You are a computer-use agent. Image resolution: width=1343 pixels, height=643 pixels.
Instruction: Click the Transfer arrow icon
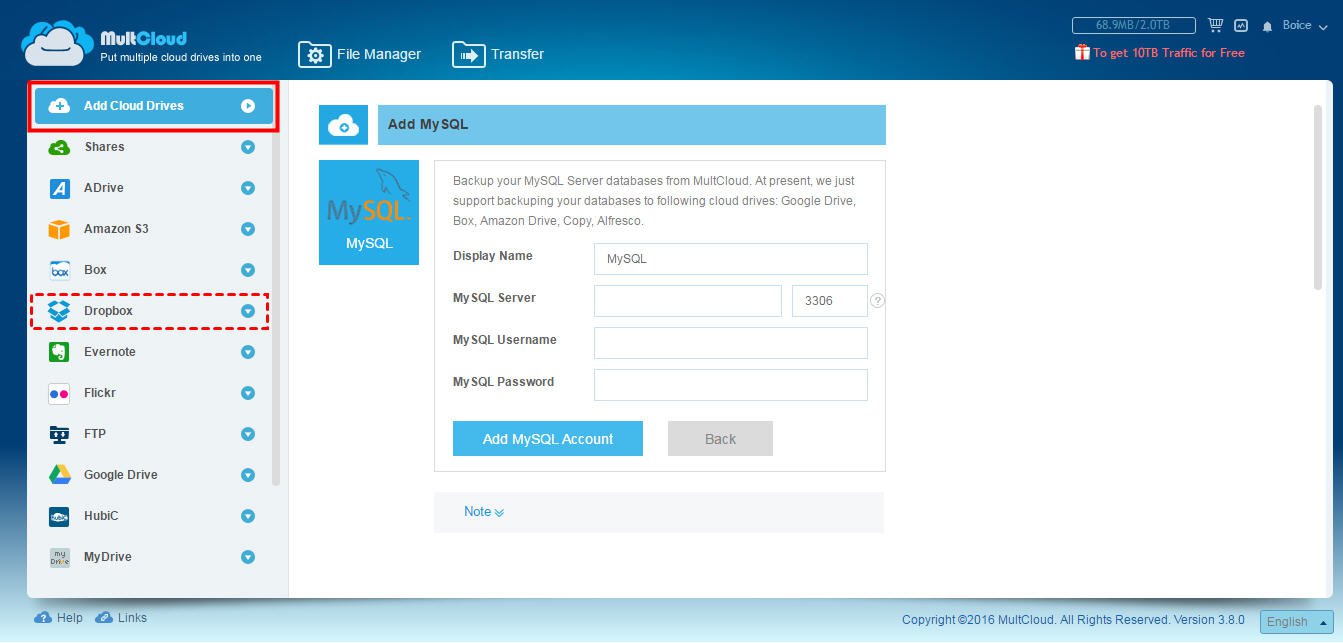tap(468, 55)
